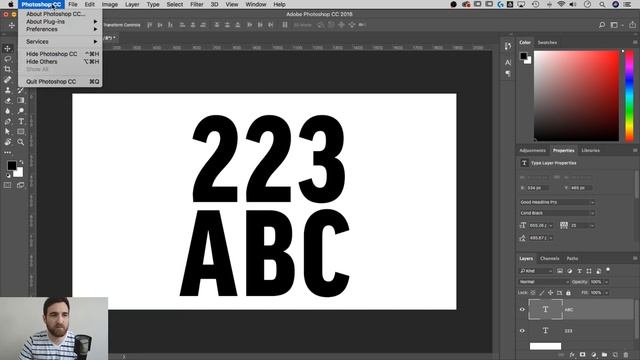Select the Pen tool
The image size is (640, 360).
coord(8,121)
